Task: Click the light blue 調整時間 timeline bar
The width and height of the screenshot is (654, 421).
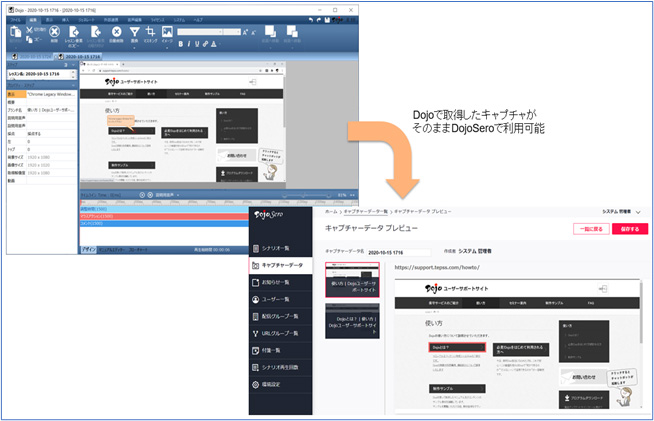Action: pos(164,209)
